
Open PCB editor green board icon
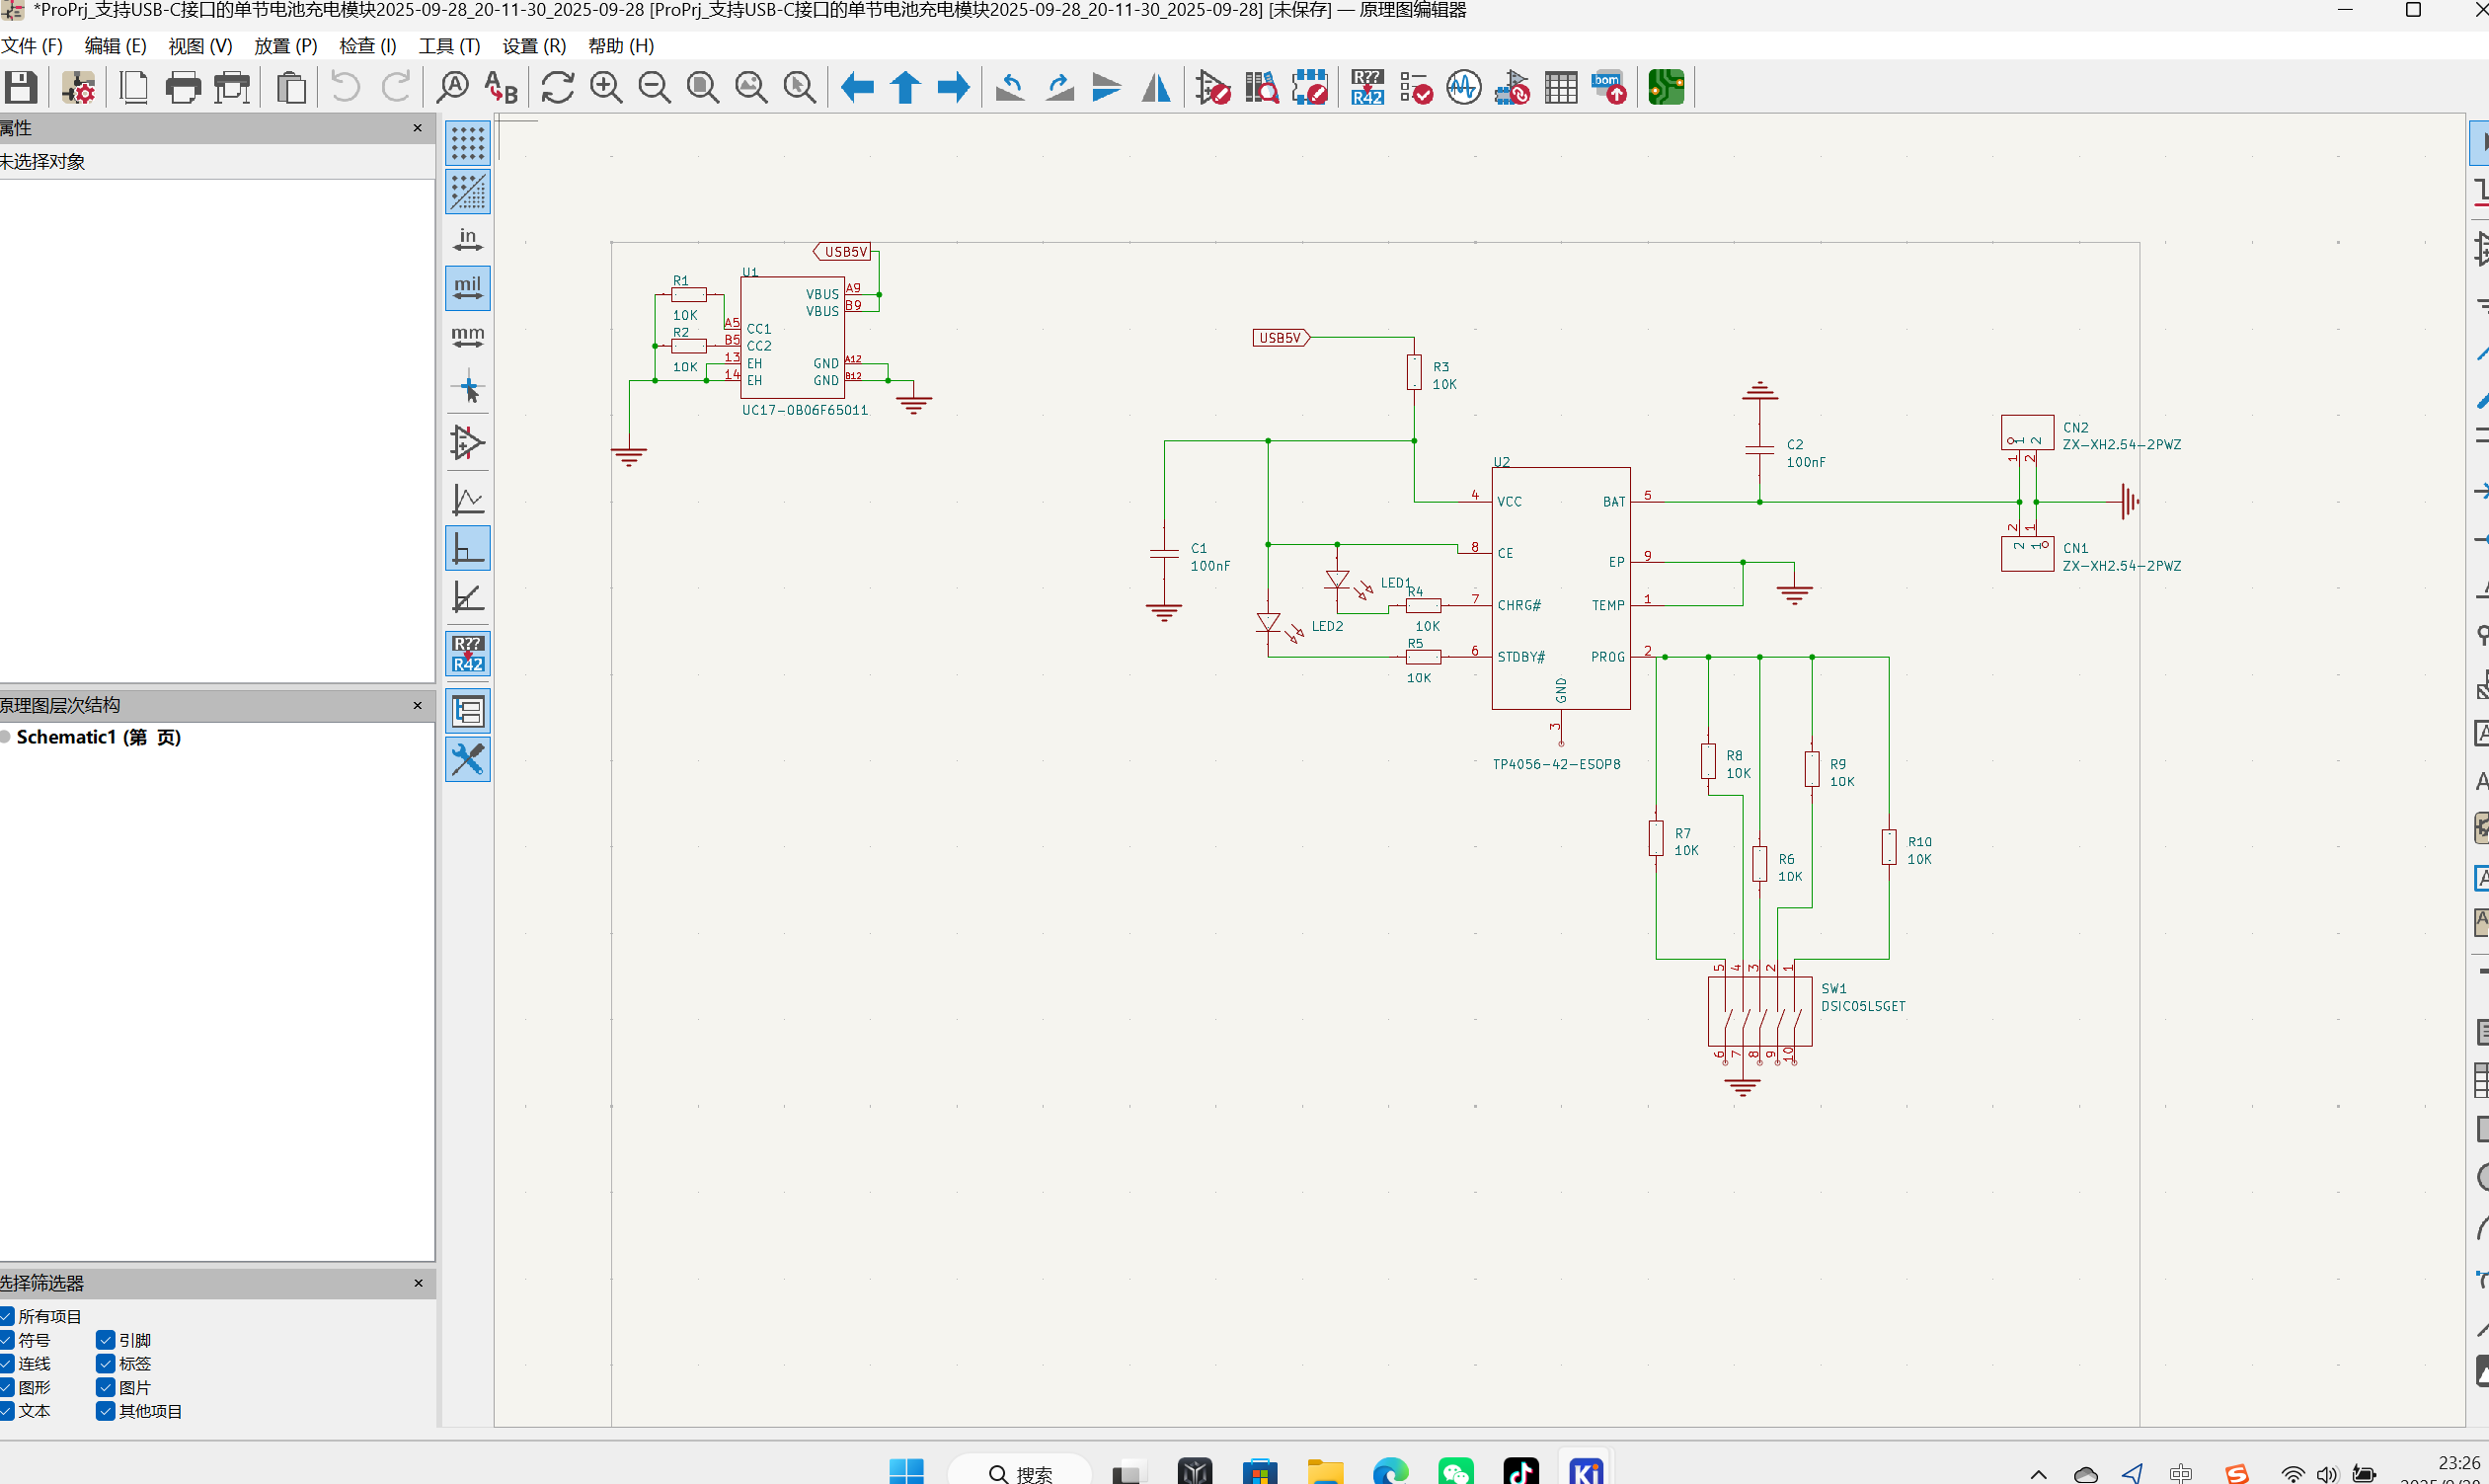(1666, 88)
